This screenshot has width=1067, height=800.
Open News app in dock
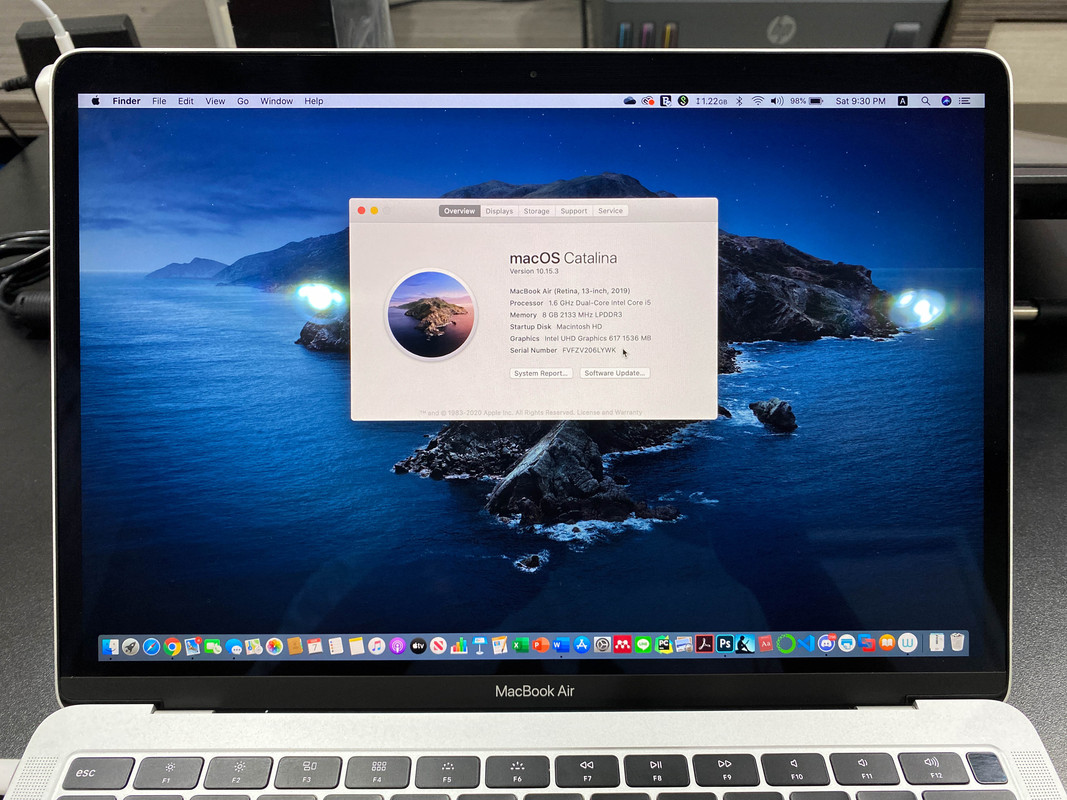(438, 646)
